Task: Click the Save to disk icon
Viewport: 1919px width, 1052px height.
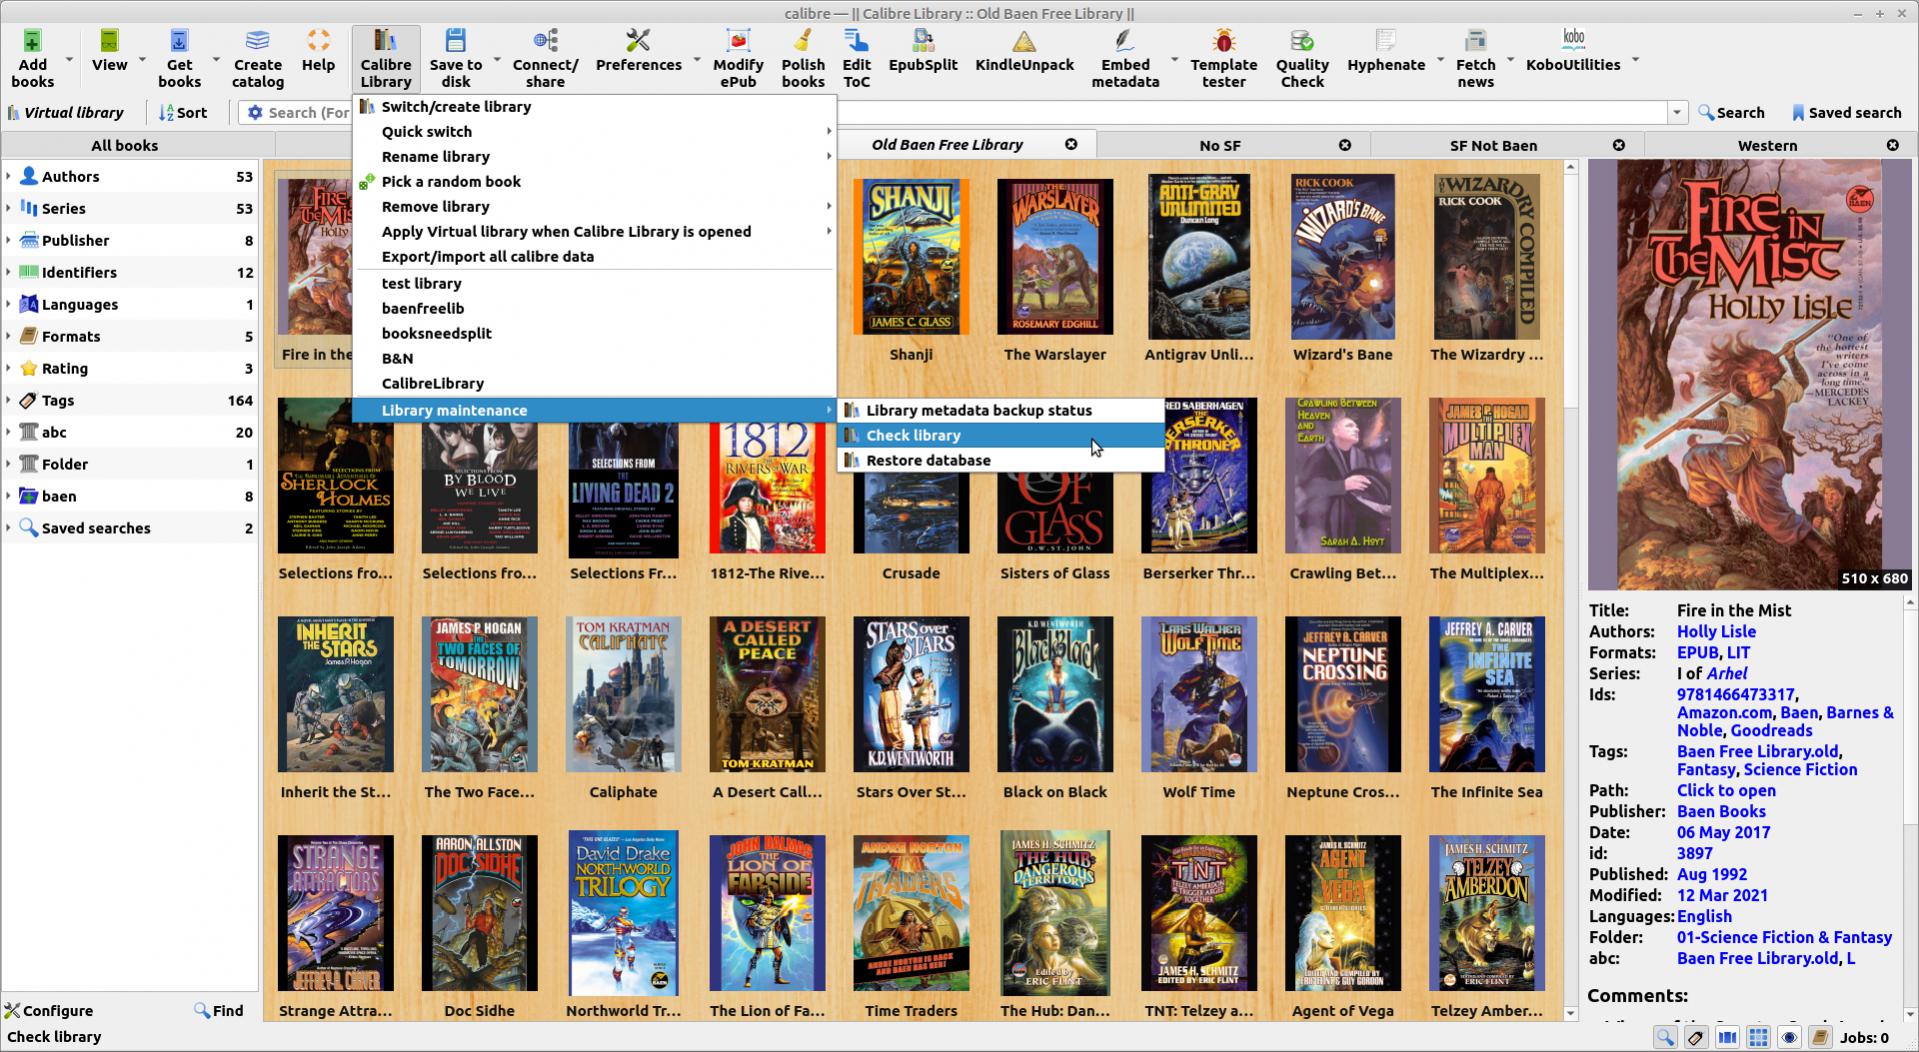Action: point(456,58)
